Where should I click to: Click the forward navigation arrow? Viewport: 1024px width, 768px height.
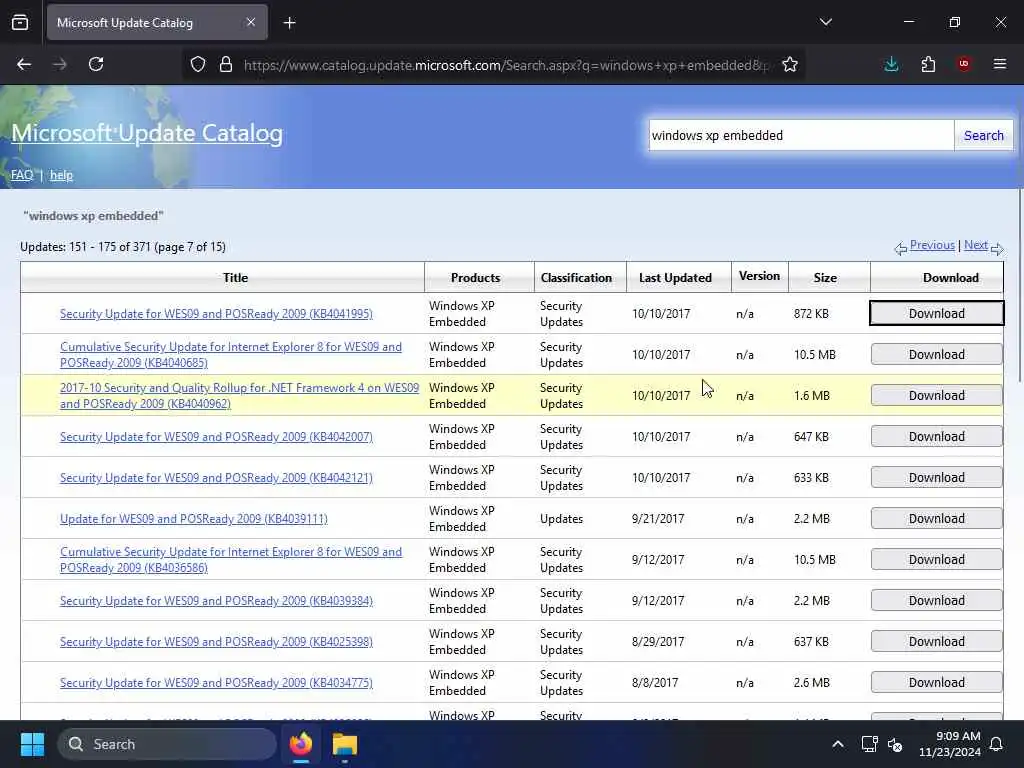[x=59, y=64]
